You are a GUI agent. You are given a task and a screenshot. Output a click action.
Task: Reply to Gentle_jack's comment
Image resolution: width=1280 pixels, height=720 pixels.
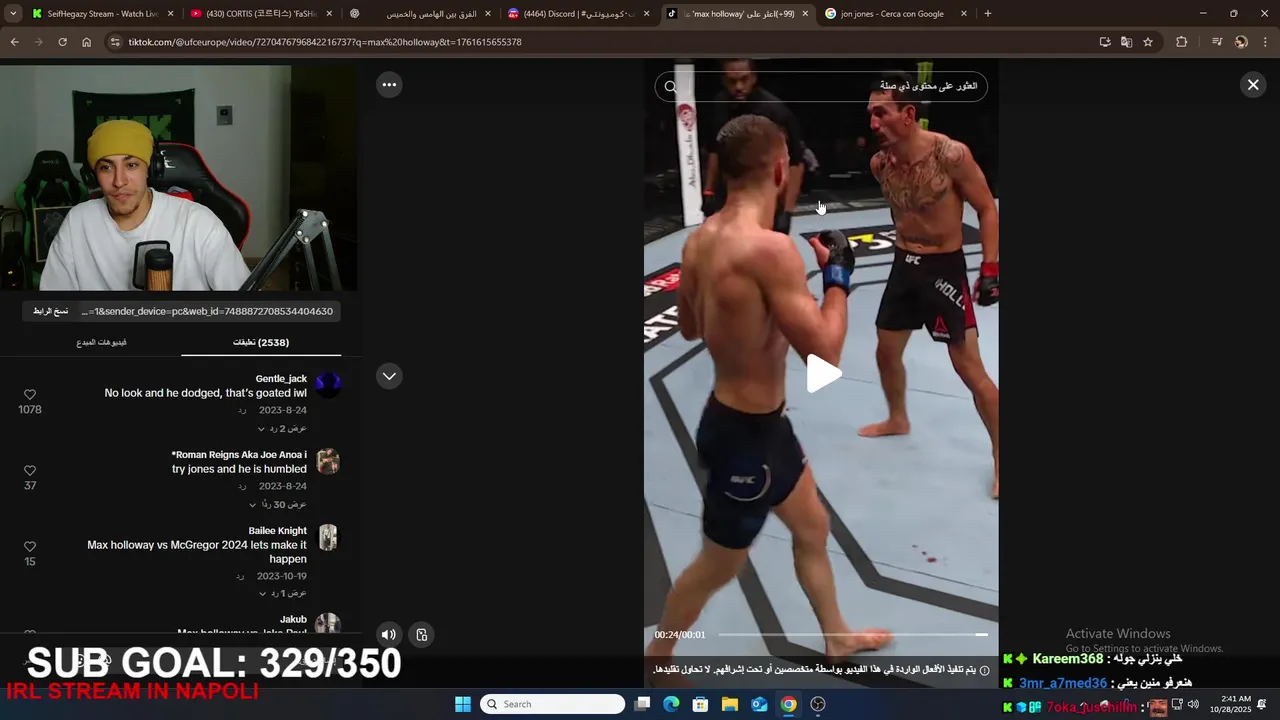(x=242, y=410)
